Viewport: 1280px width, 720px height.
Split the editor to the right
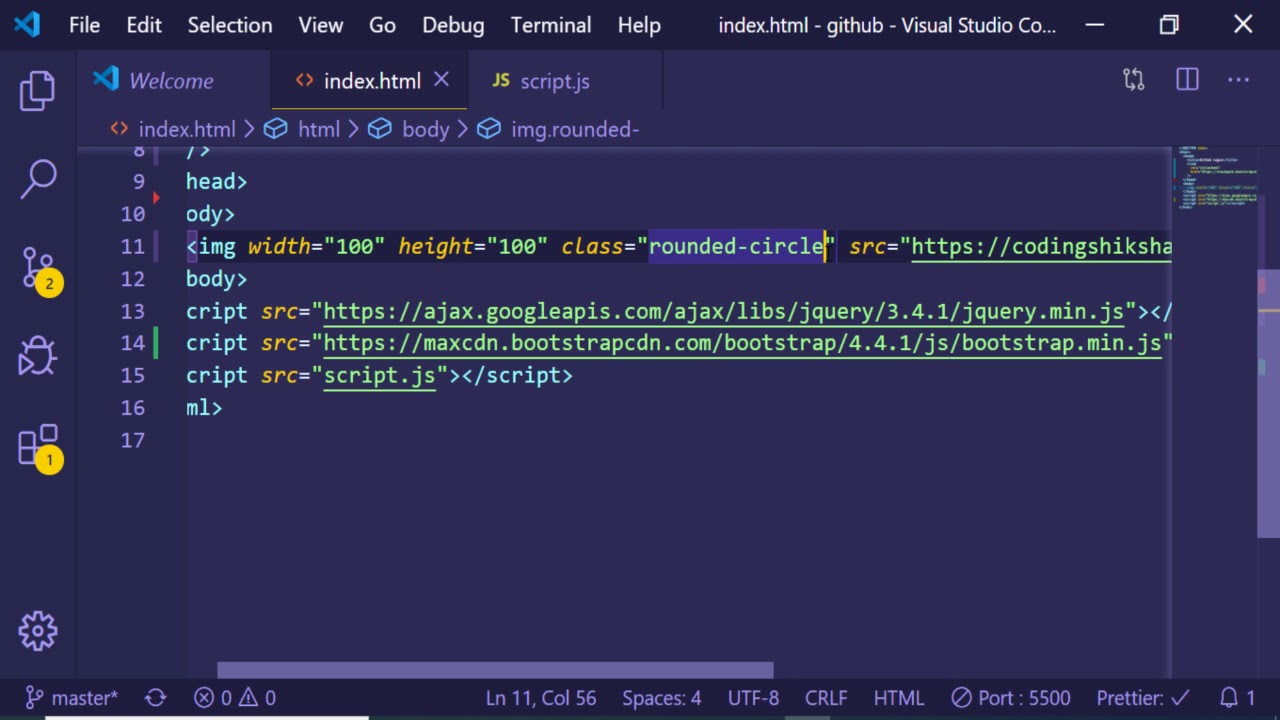(x=1187, y=80)
